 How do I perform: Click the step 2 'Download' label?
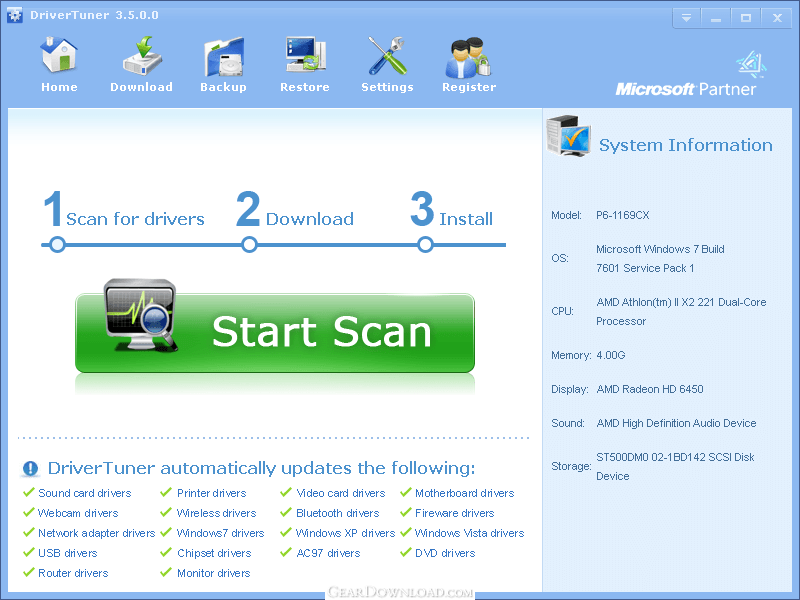pyautogui.click(x=310, y=219)
